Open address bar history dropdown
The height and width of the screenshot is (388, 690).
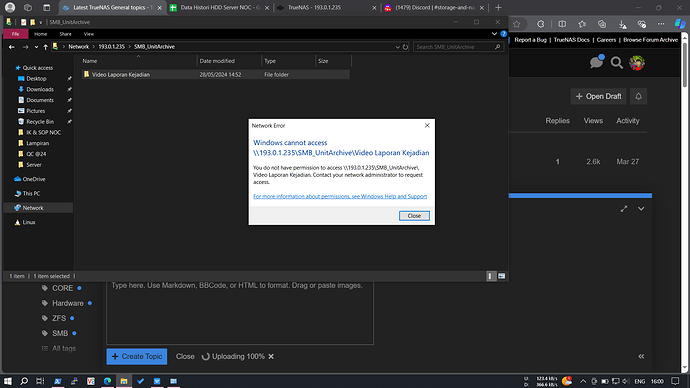(x=397, y=47)
